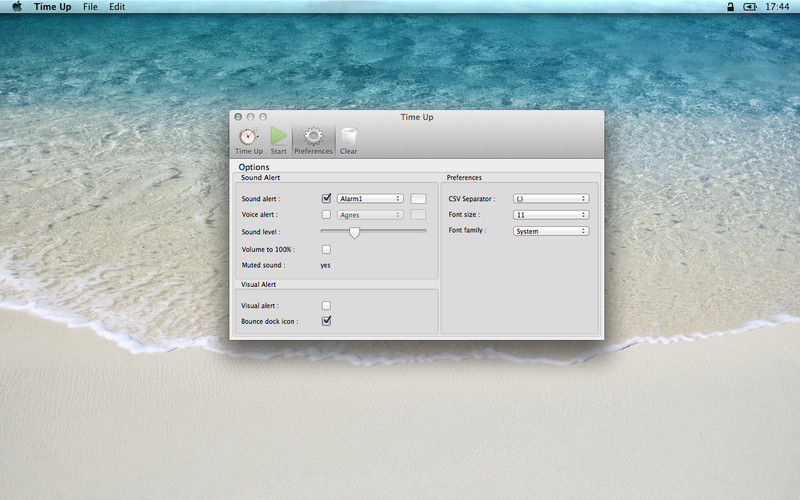This screenshot has width=800, height=500.
Task: Uncheck the Sound alert checkbox
Action: [327, 198]
